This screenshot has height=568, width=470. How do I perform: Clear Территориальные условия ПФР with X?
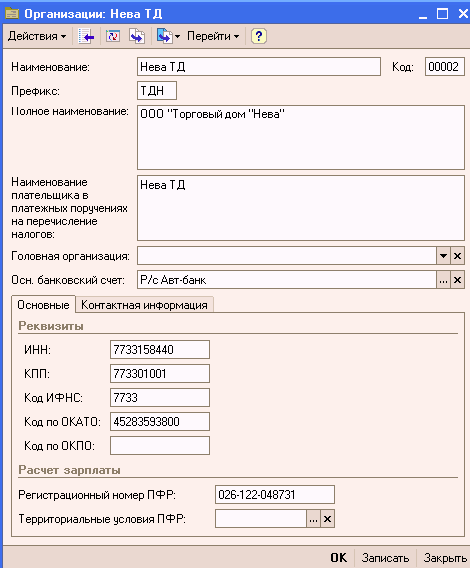[x=327, y=519]
